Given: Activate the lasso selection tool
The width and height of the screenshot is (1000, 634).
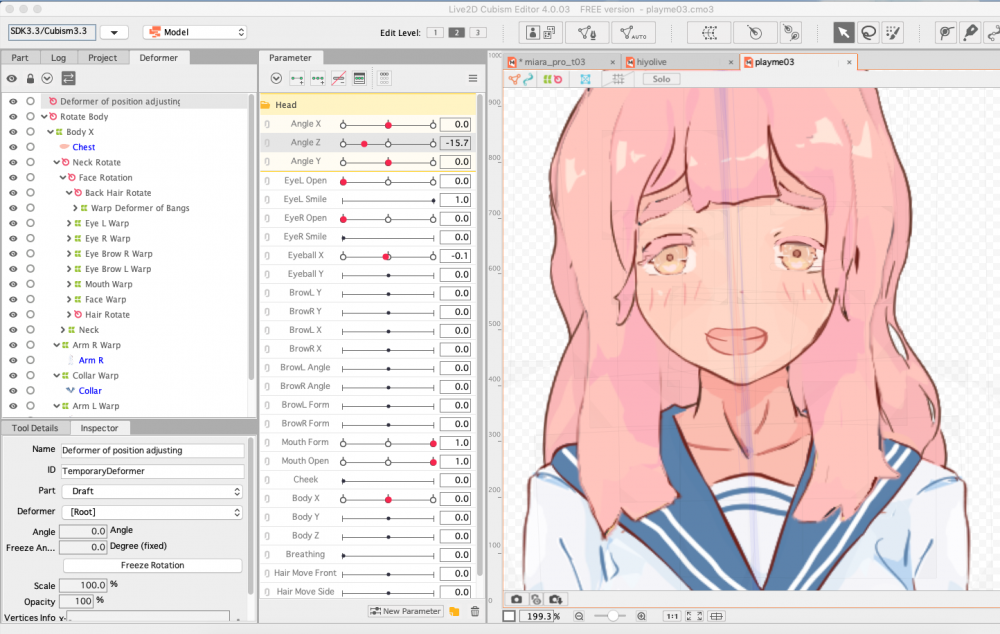Looking at the screenshot, I should [869, 32].
